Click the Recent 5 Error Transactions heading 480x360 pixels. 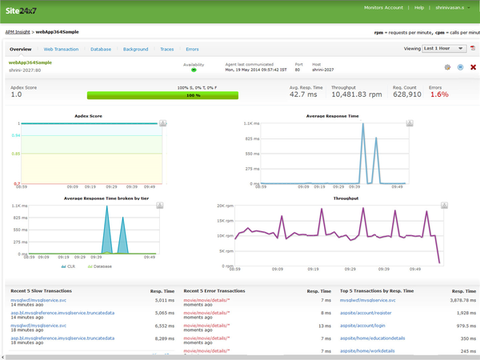pos(214,291)
